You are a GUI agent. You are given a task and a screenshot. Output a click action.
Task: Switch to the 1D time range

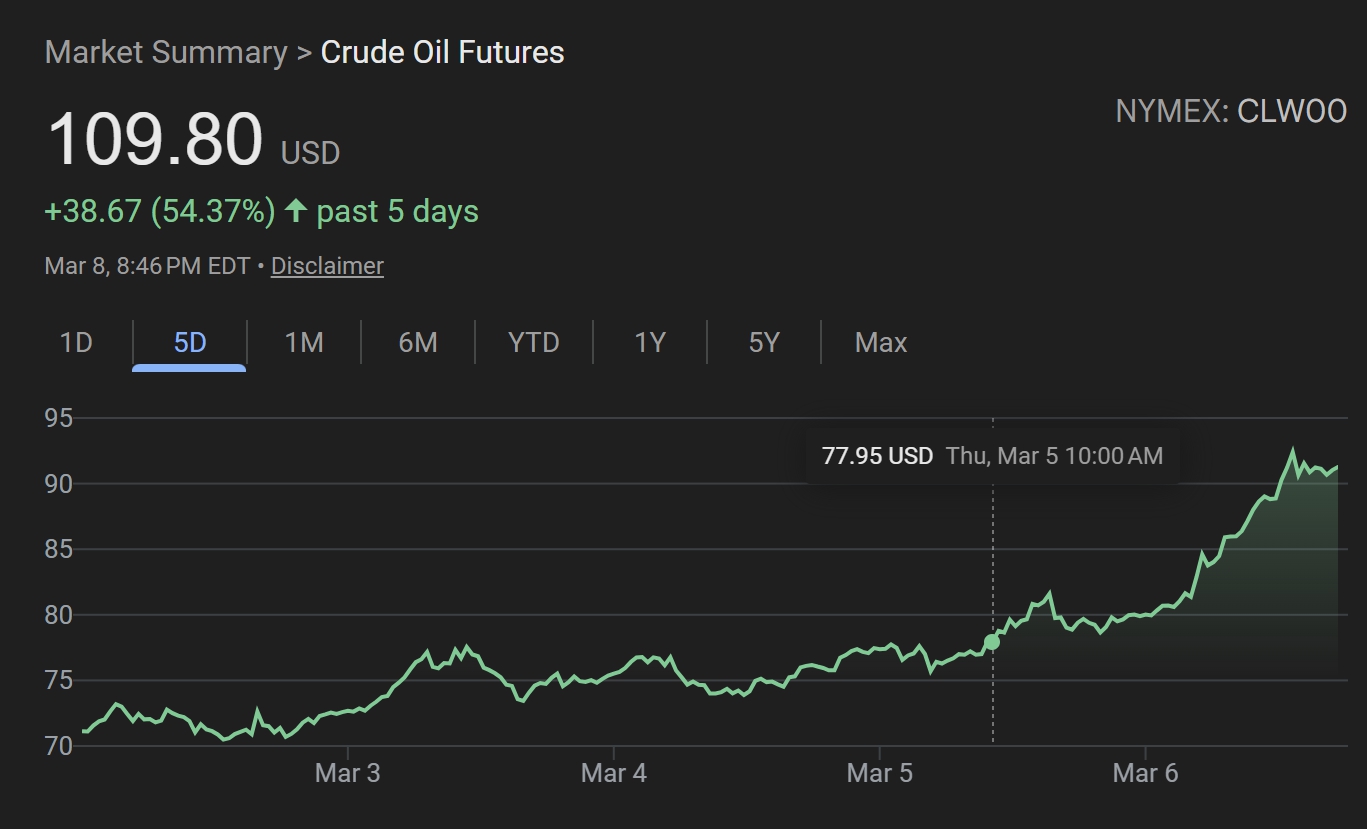[x=76, y=343]
